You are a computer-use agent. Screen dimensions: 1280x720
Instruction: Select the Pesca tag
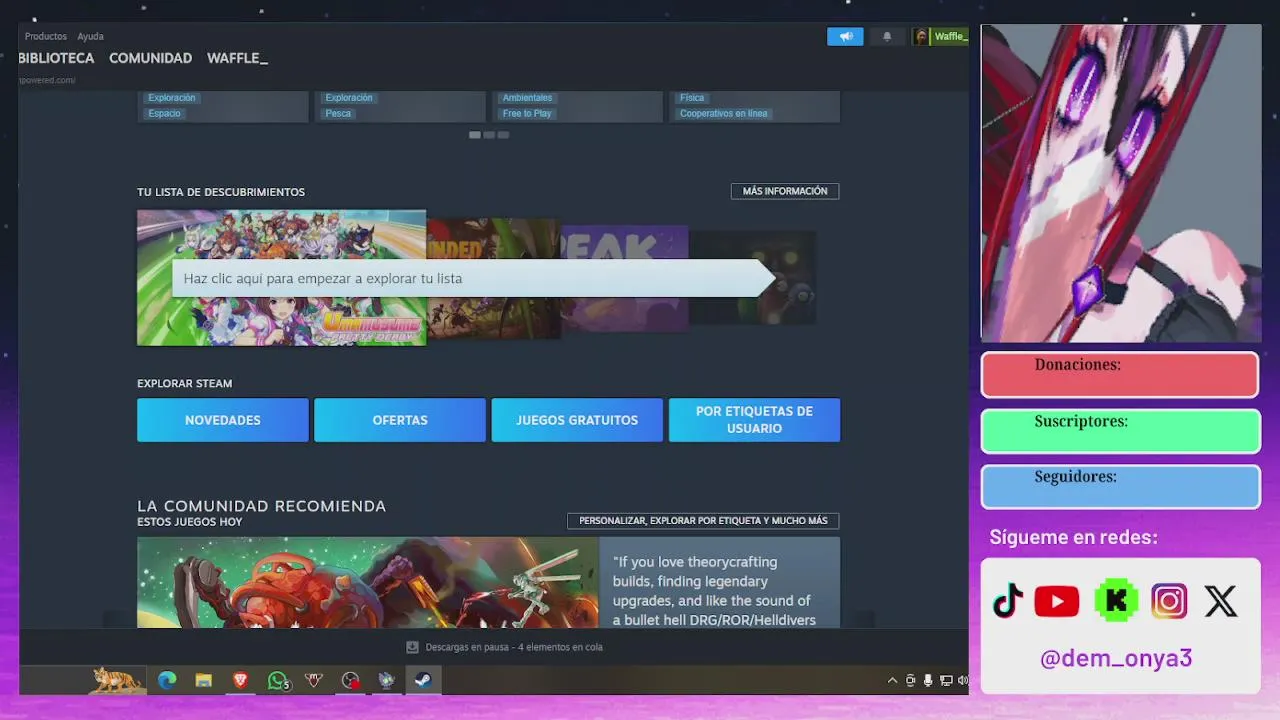pos(338,113)
